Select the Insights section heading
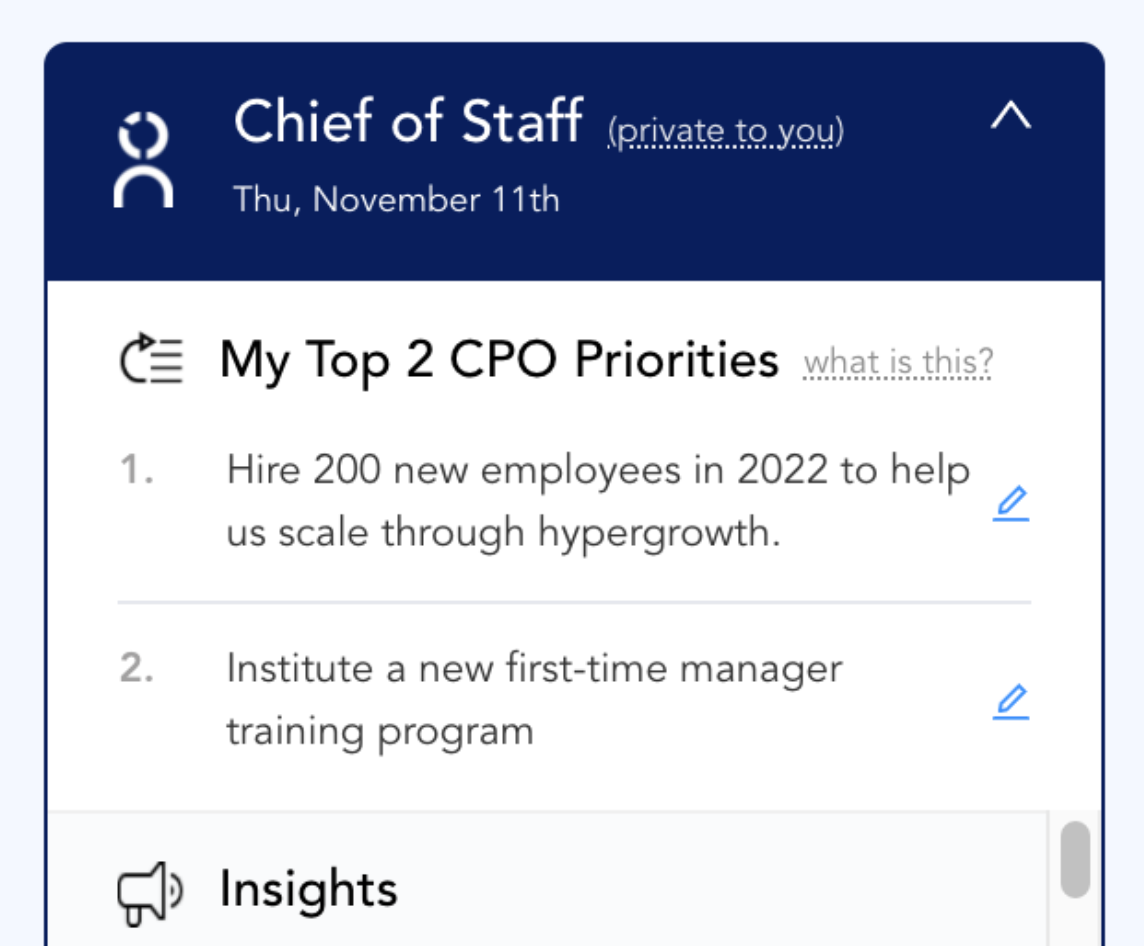Screen dimensions: 1144x946 tap(308, 889)
